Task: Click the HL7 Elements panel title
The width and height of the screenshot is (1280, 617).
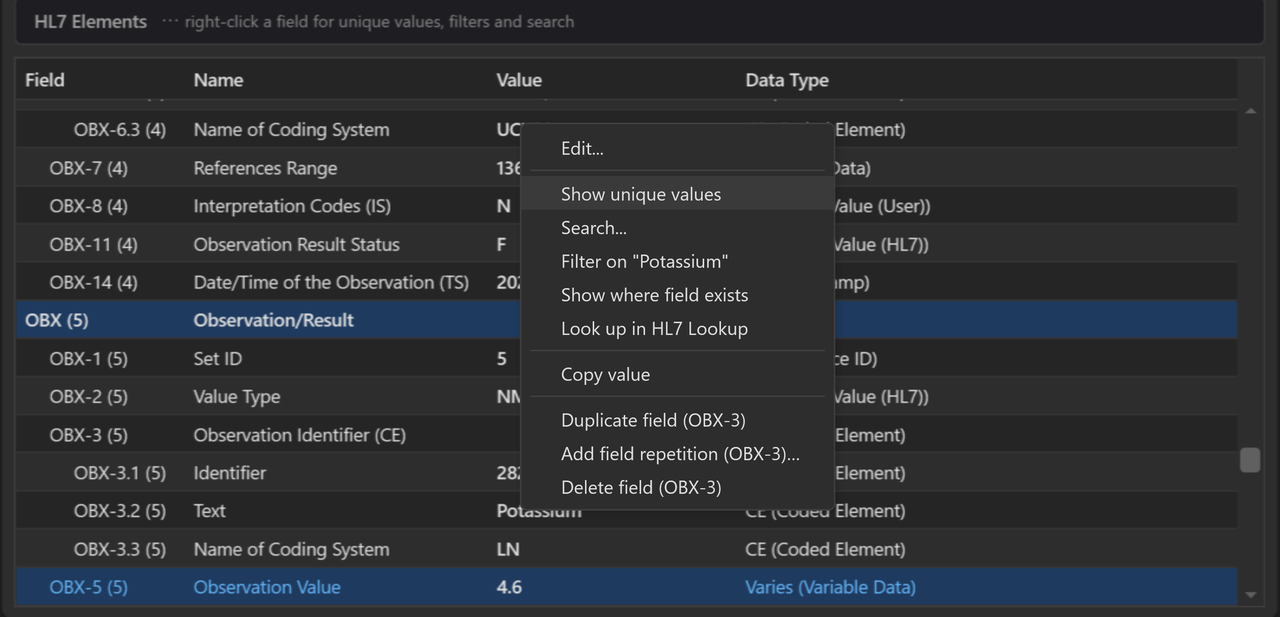Action: (x=90, y=21)
